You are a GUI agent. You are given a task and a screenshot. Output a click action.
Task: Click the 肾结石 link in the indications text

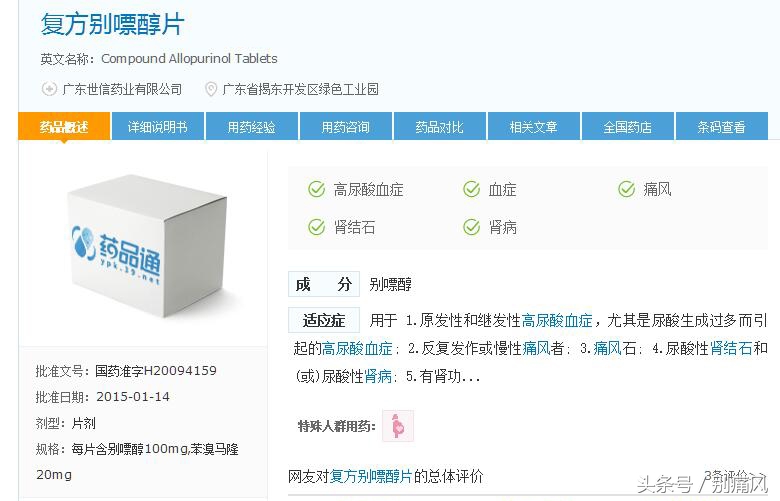click(731, 348)
